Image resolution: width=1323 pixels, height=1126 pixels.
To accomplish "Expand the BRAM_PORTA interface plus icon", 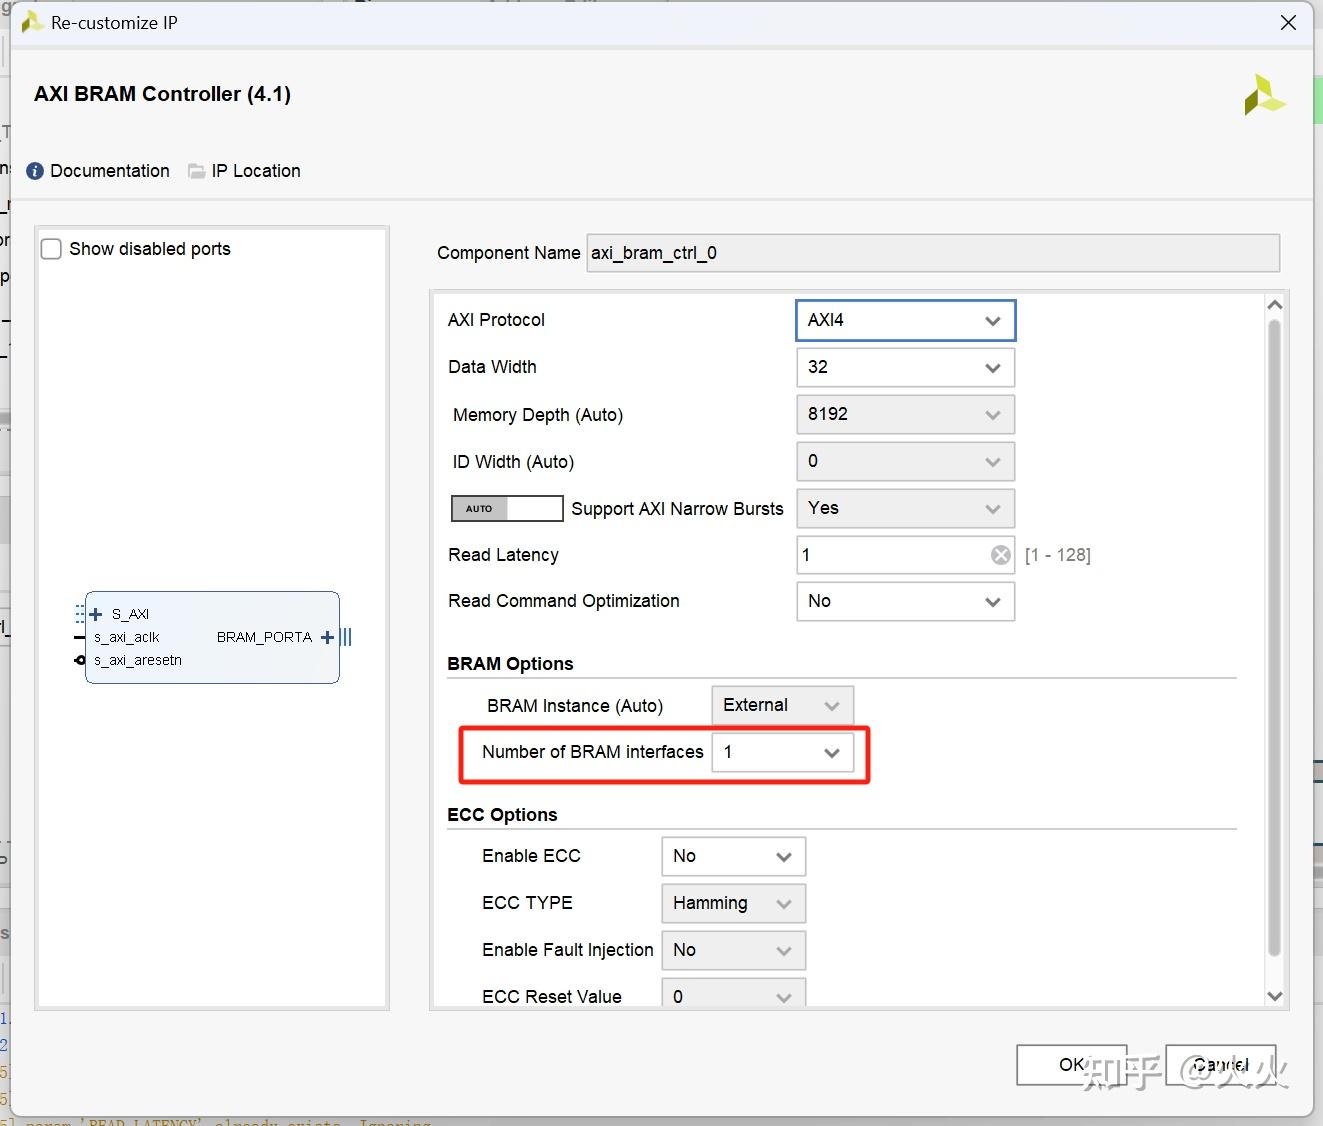I will coord(327,637).
